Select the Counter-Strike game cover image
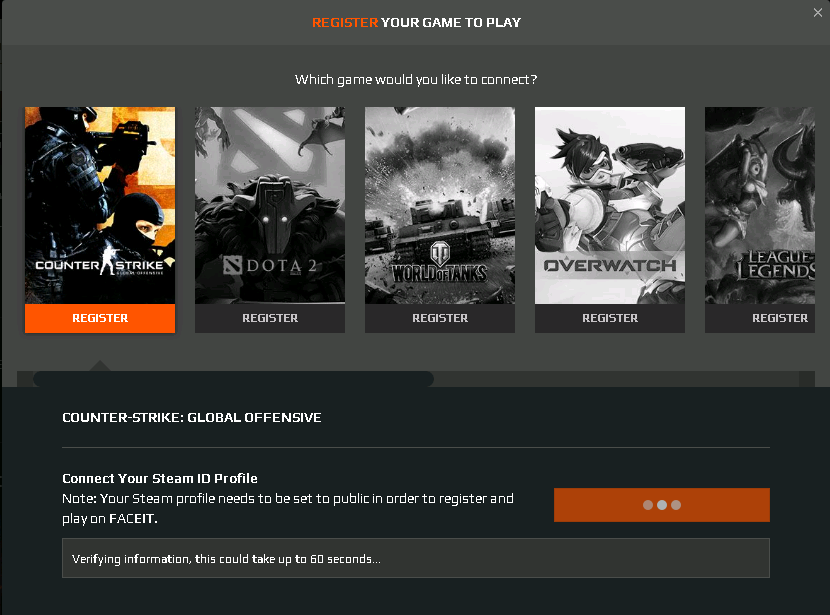The image size is (830, 615). 100,205
